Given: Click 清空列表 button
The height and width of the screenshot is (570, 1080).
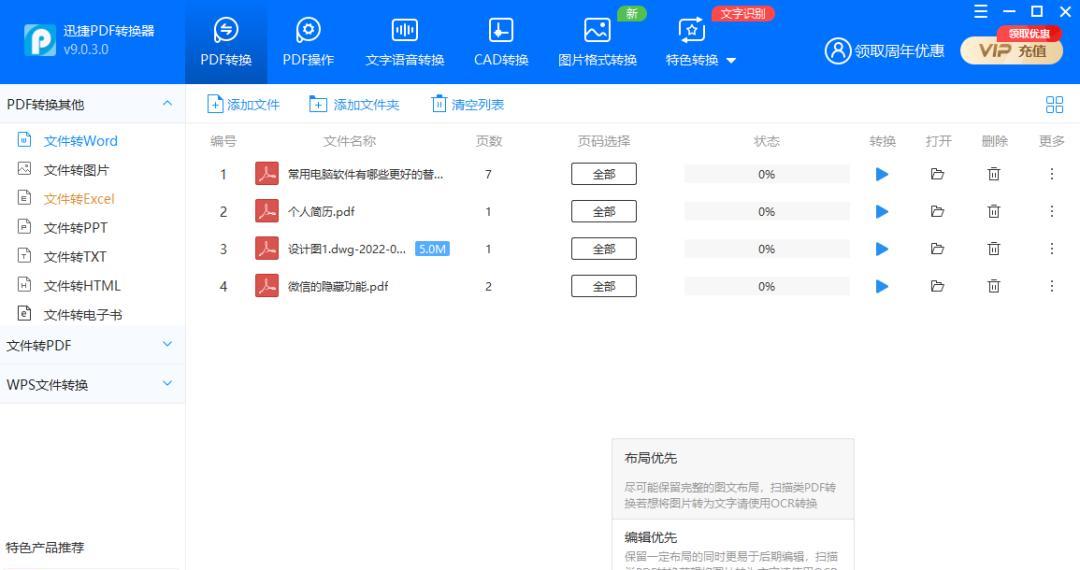Looking at the screenshot, I should click(468, 105).
